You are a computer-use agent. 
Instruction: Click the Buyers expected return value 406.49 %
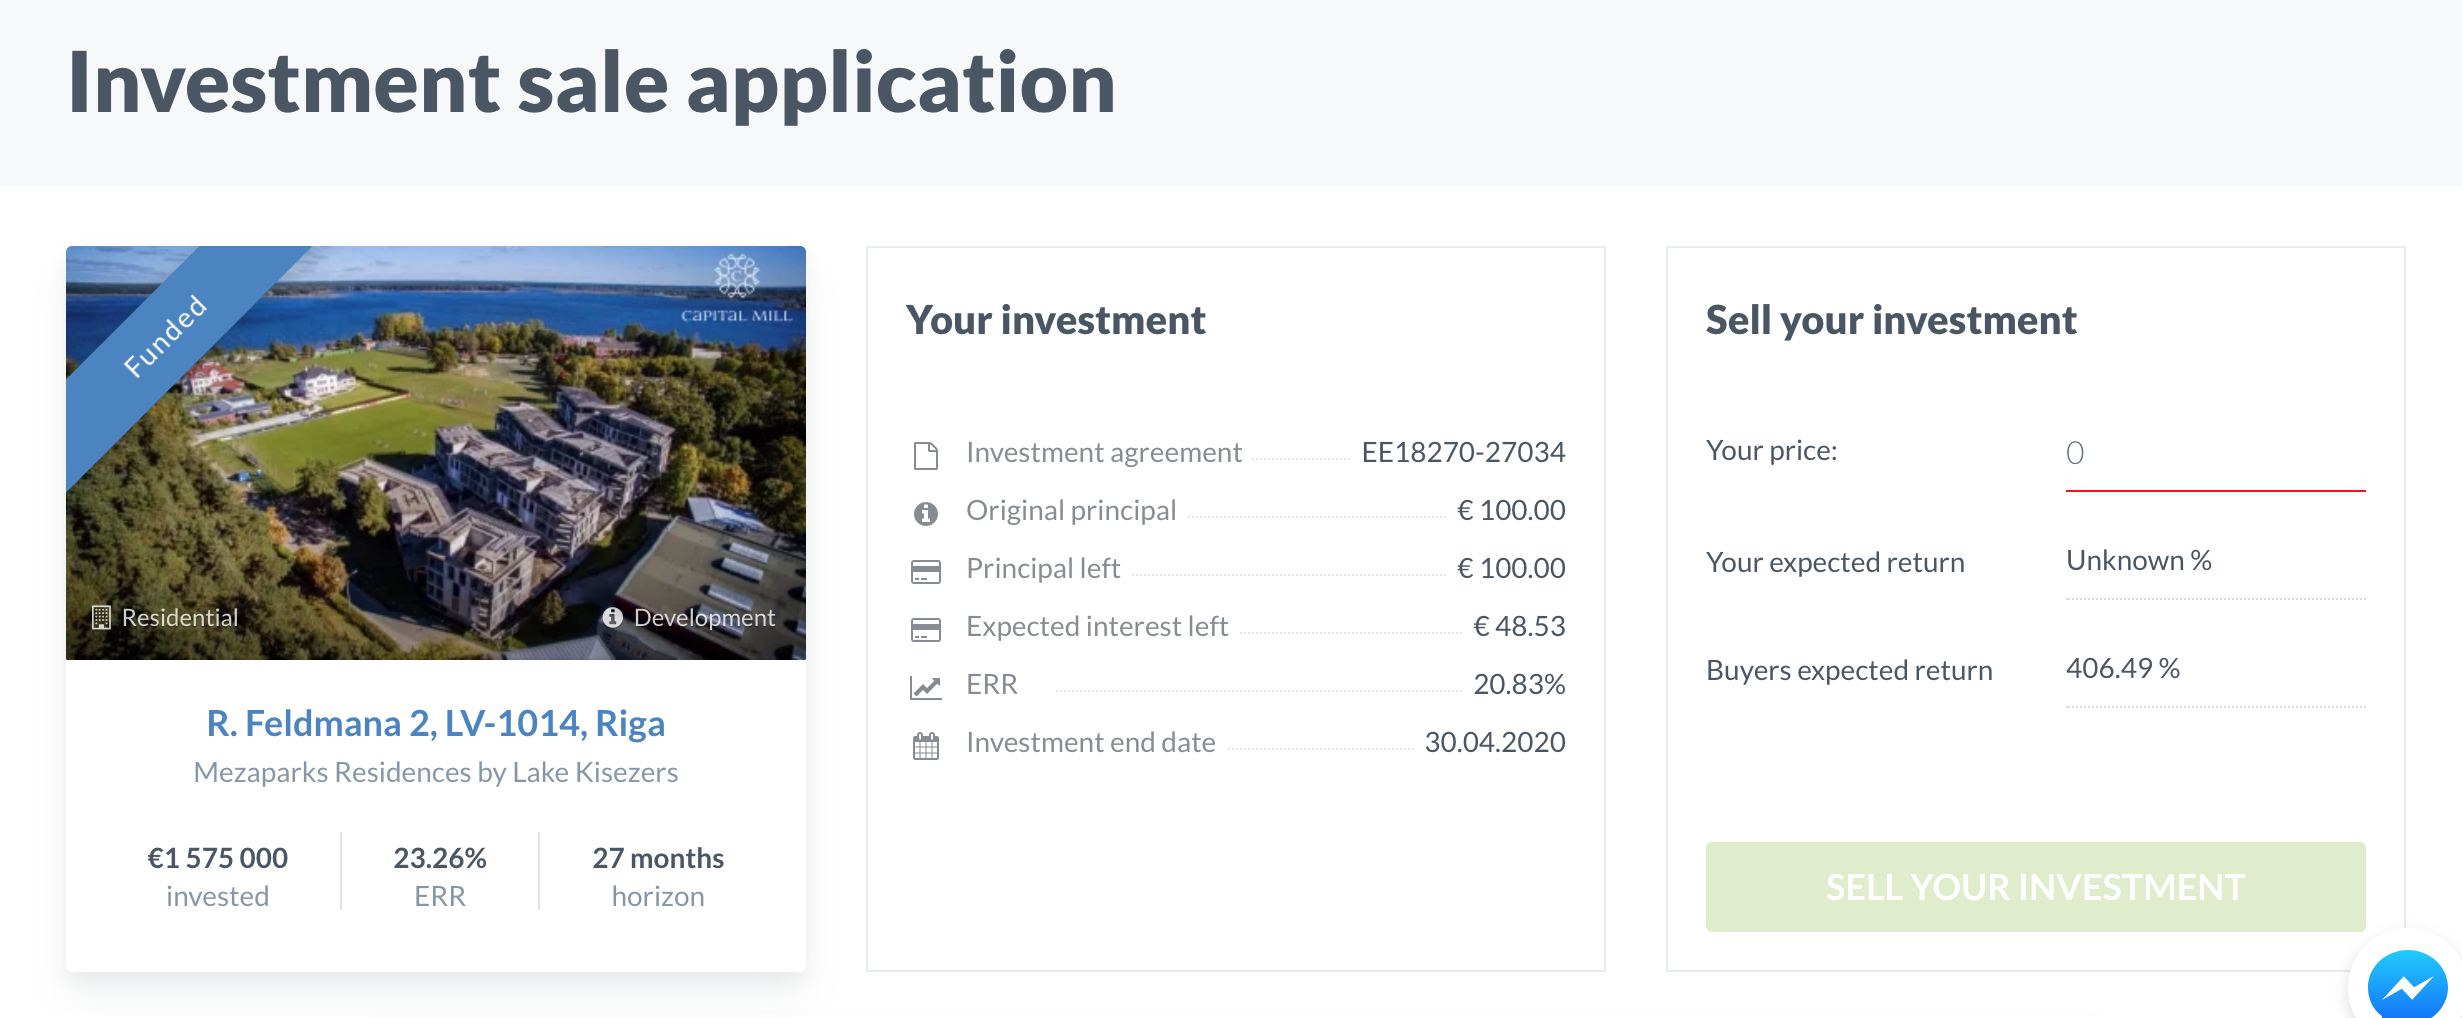click(x=2123, y=668)
